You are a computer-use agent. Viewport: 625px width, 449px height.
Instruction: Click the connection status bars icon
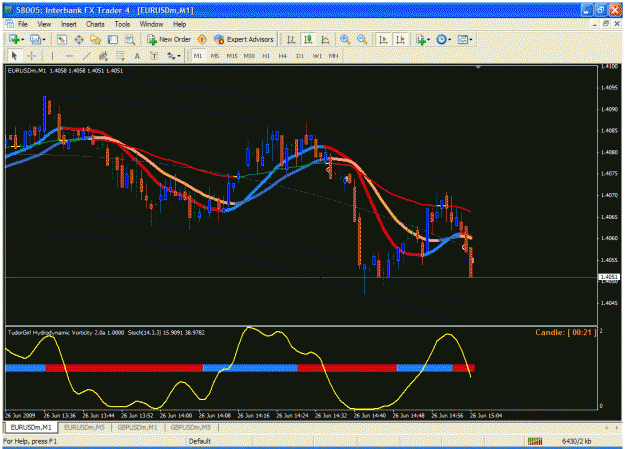coord(535,441)
